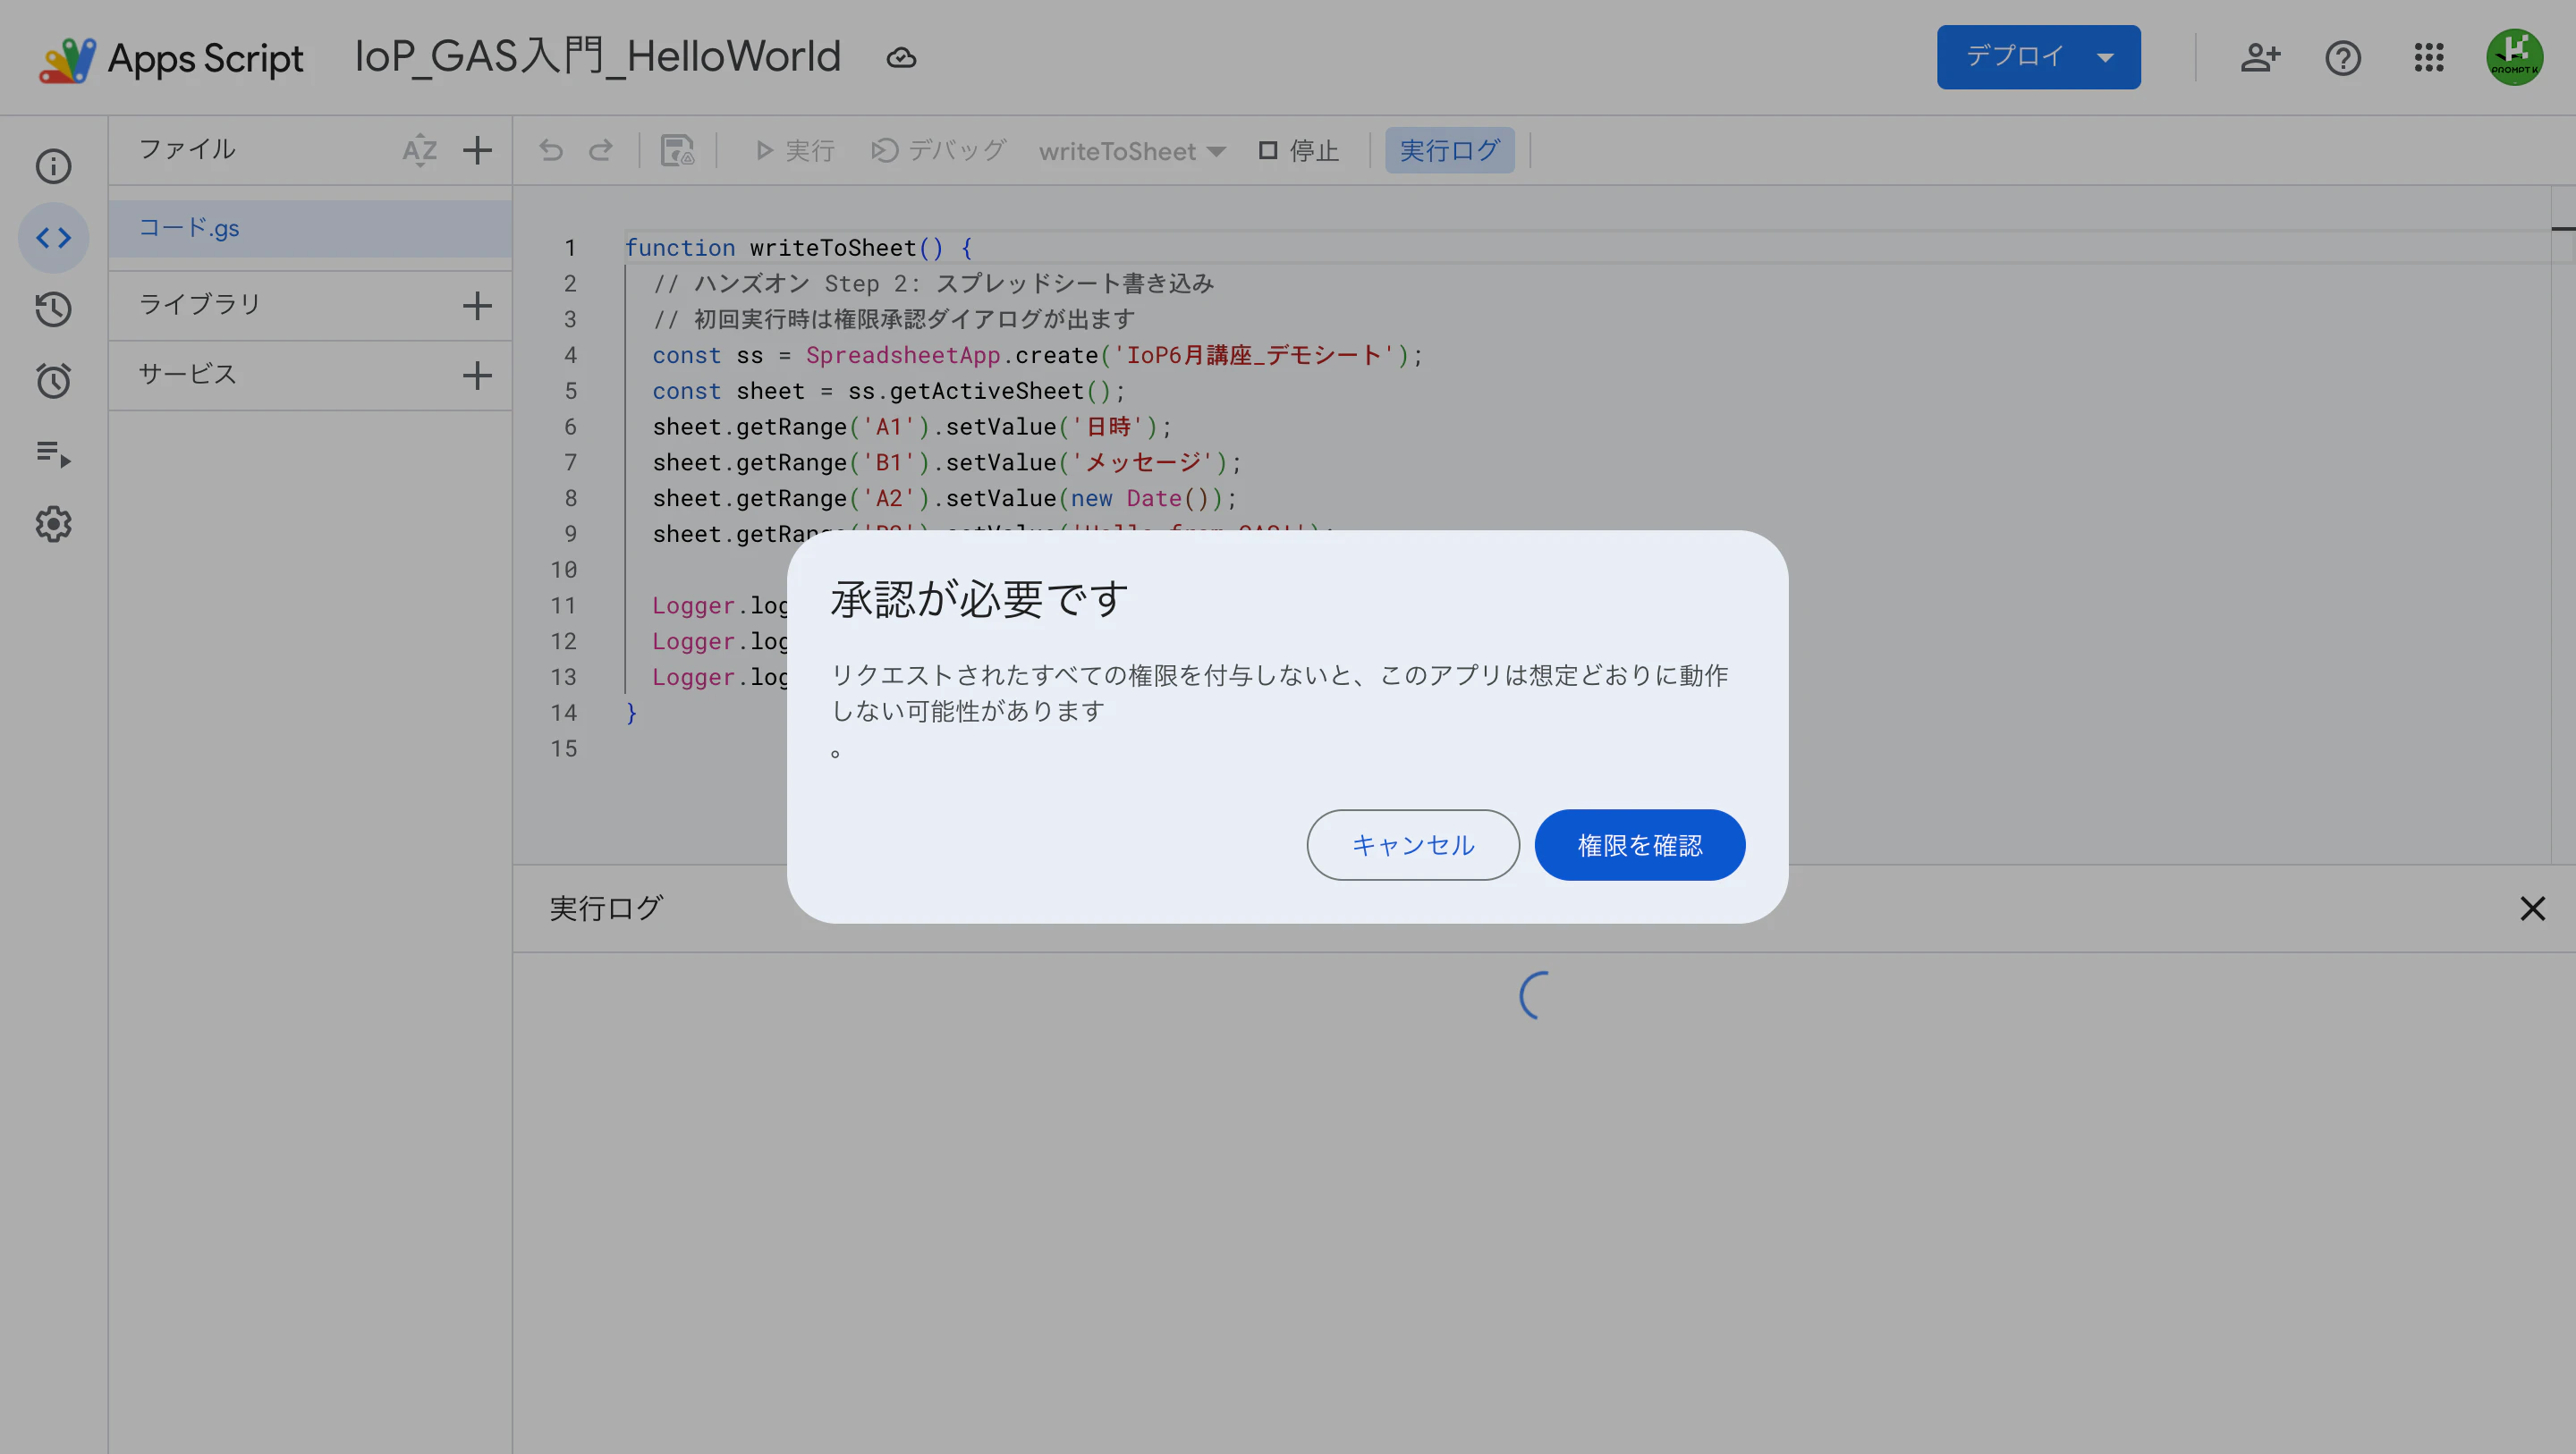2576x1454 pixels.
Task: Click the function writeToSheet() code line
Action: coord(798,247)
